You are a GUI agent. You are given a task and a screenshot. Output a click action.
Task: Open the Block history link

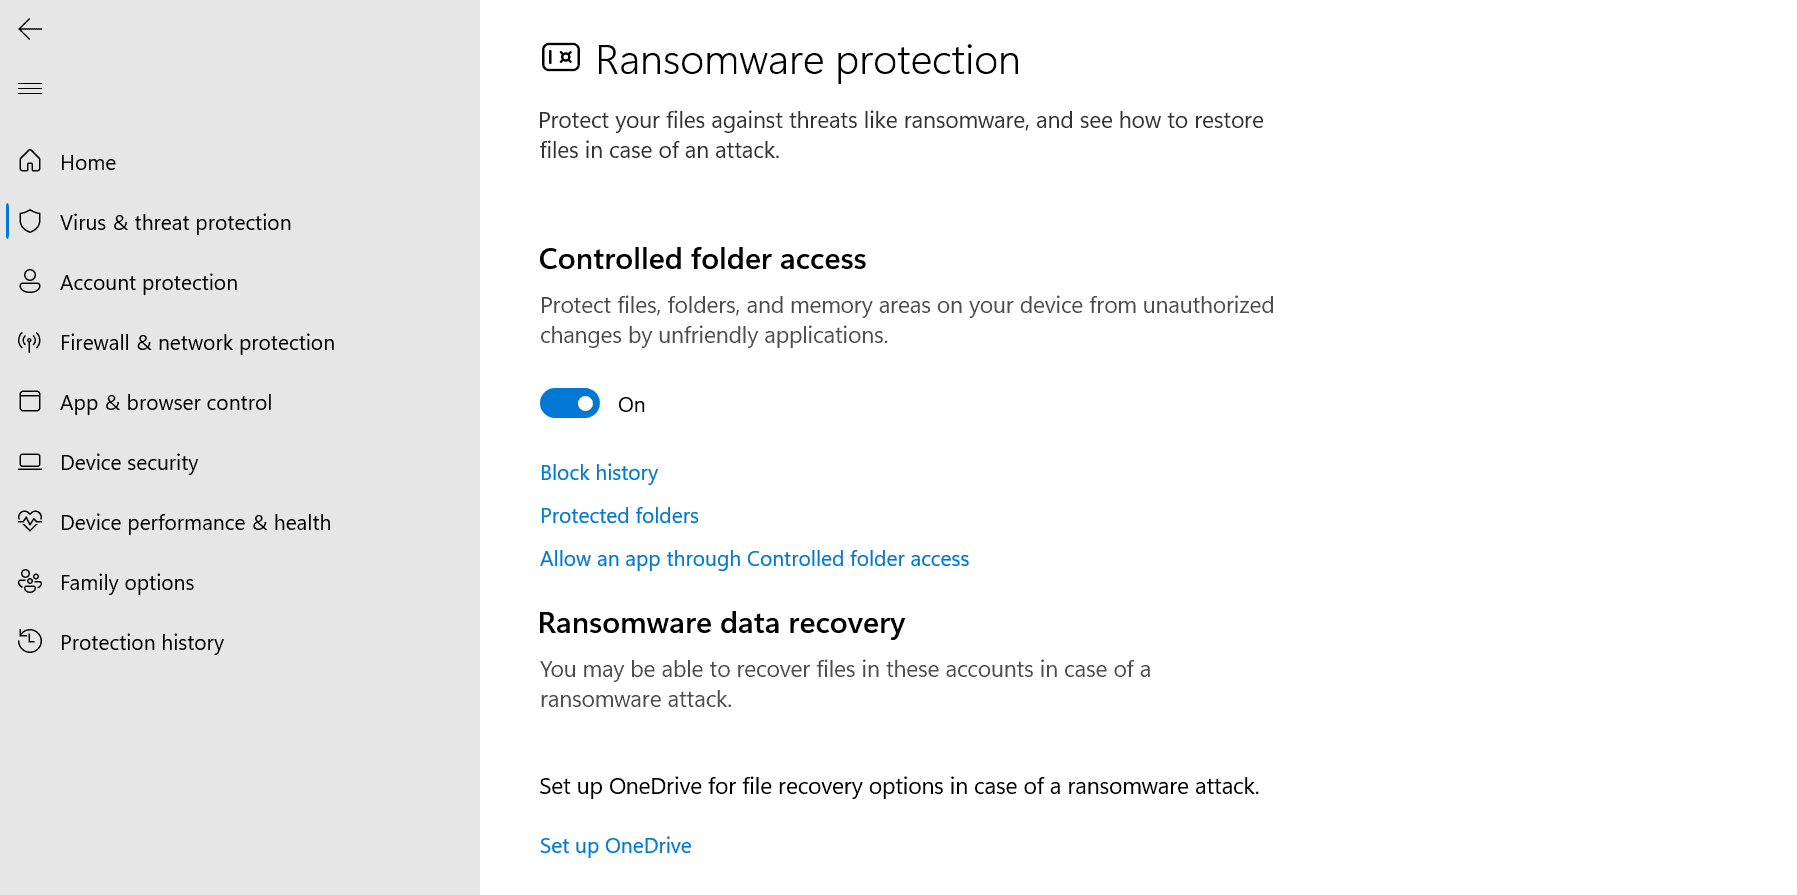pos(599,473)
